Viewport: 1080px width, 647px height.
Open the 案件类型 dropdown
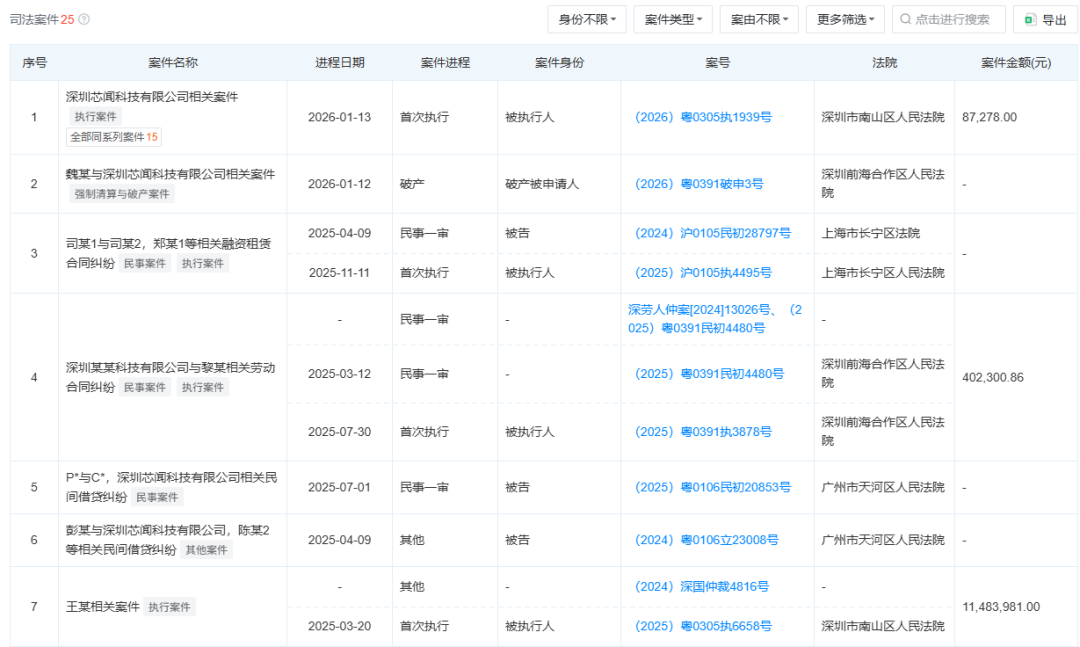coord(672,19)
